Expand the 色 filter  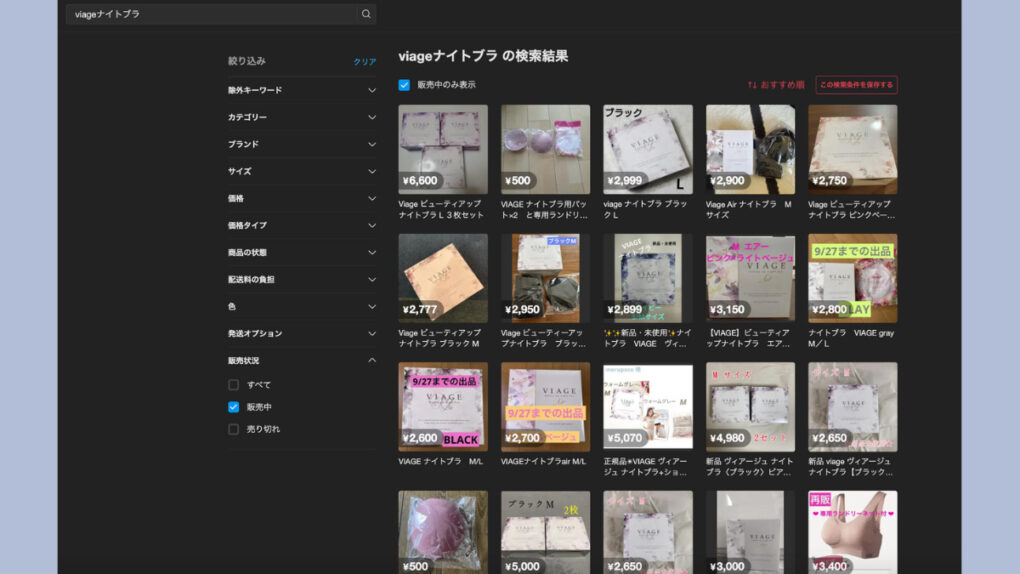click(x=302, y=307)
